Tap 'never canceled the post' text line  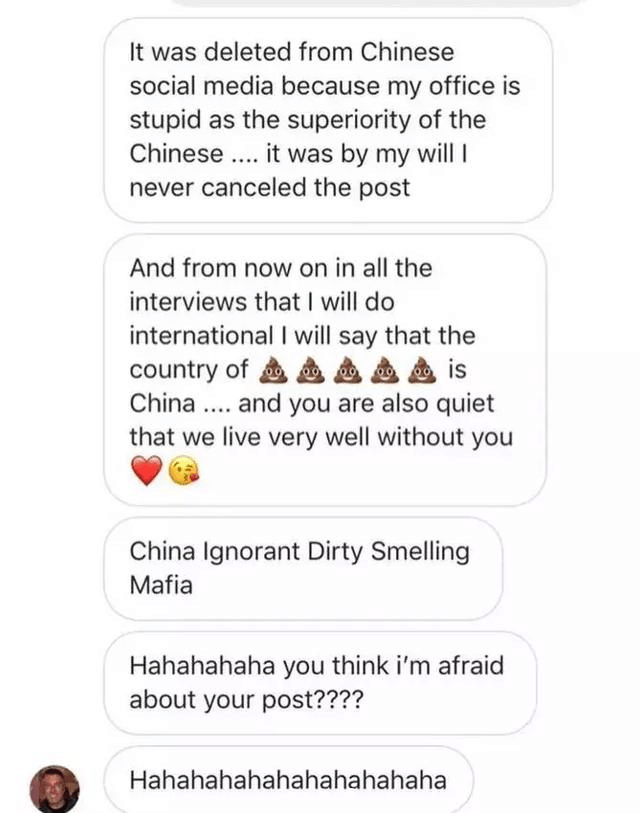(270, 187)
